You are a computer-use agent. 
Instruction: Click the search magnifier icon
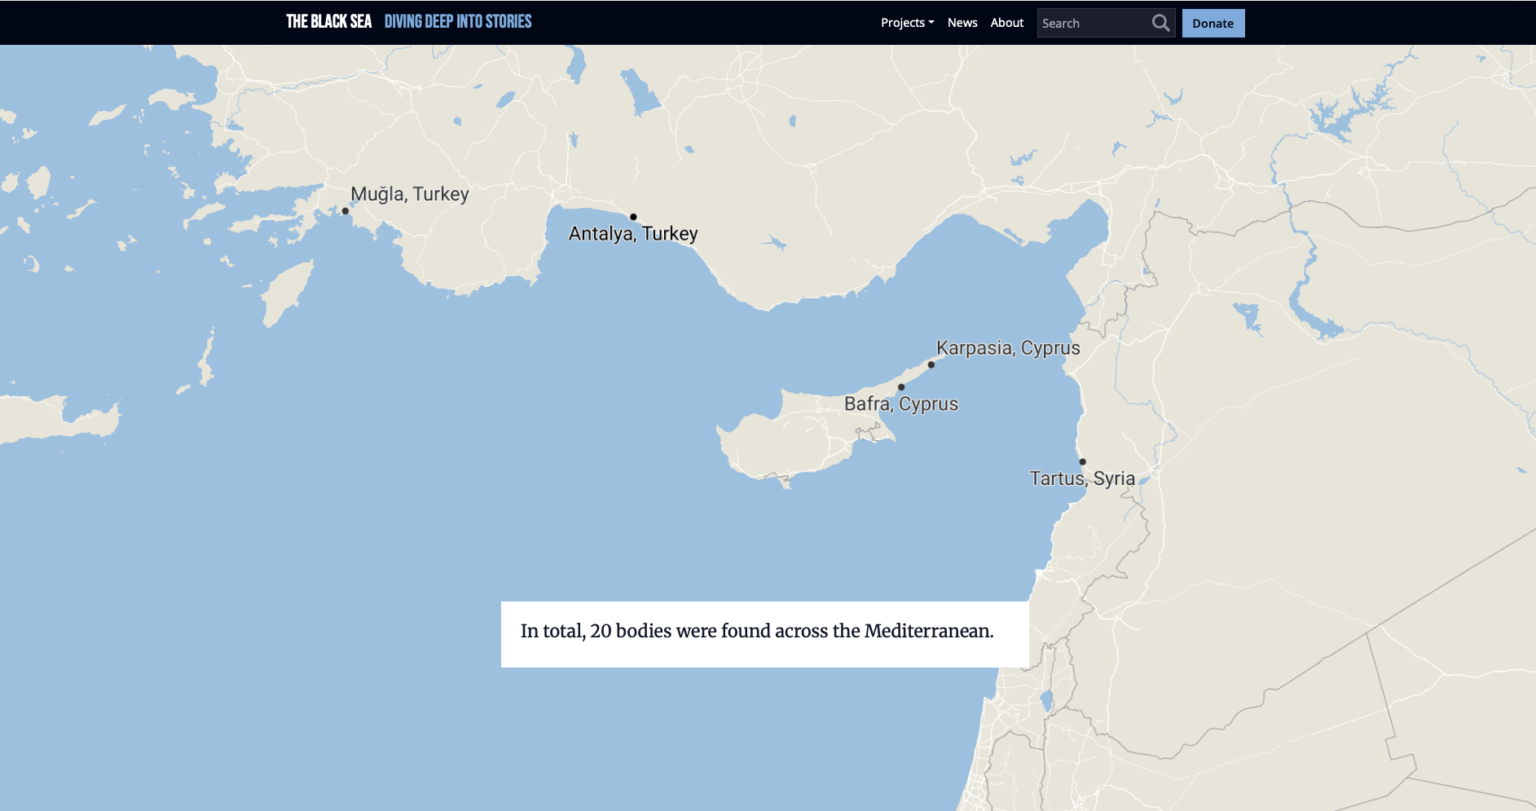[1160, 23]
